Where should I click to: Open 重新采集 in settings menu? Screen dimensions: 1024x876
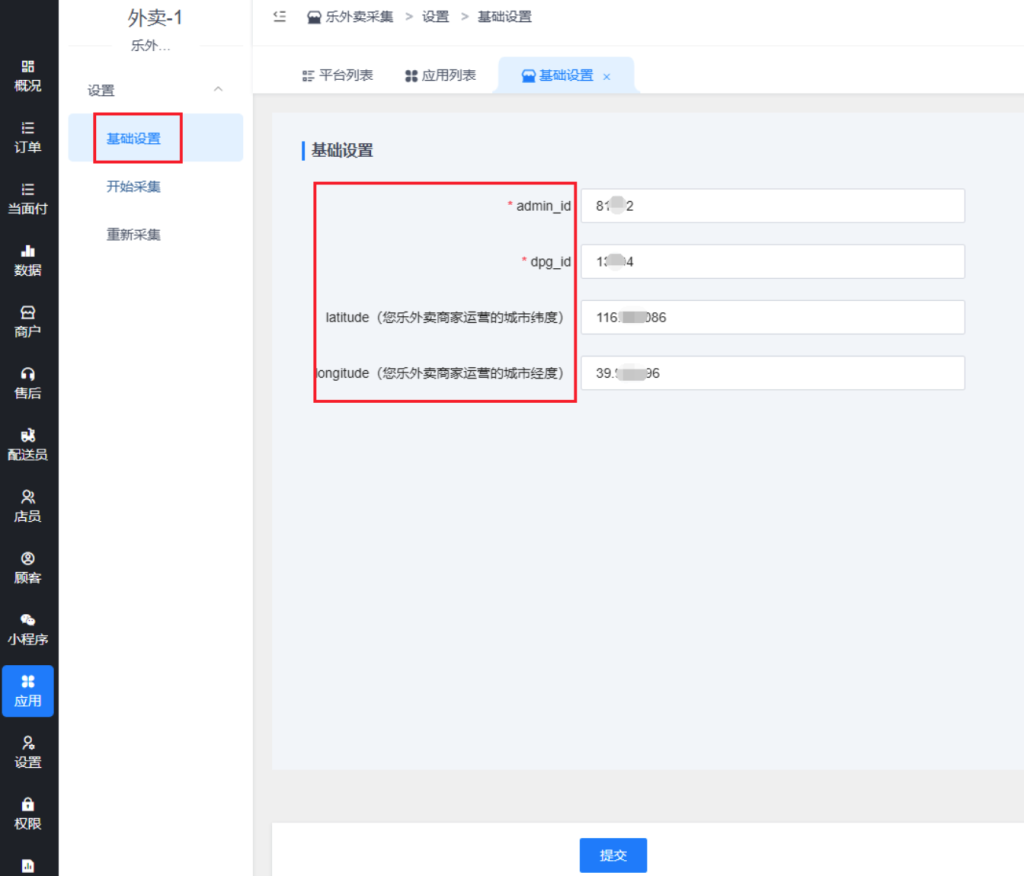[x=134, y=235]
